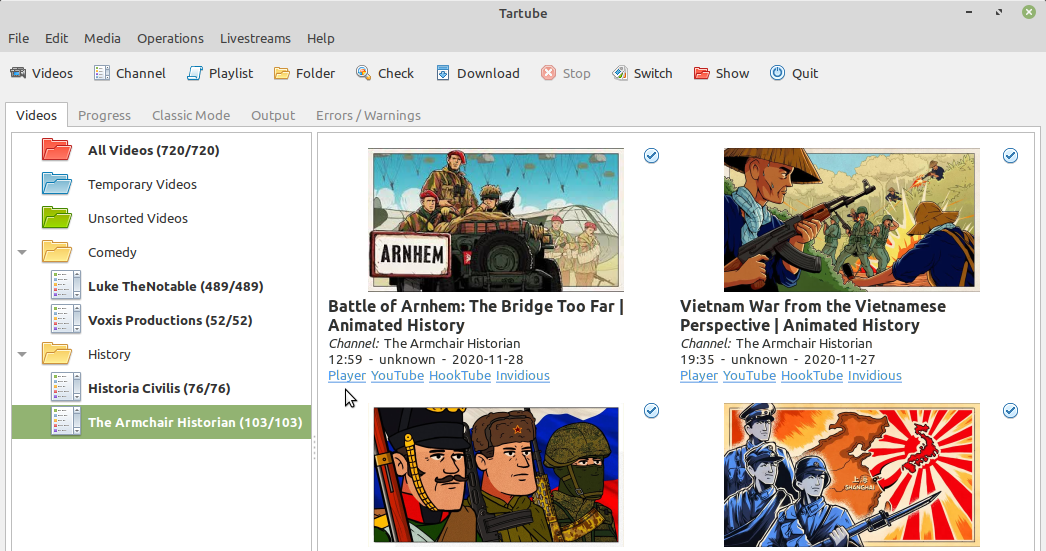Start Download from the toolbar
1046x551 pixels.
point(477,73)
